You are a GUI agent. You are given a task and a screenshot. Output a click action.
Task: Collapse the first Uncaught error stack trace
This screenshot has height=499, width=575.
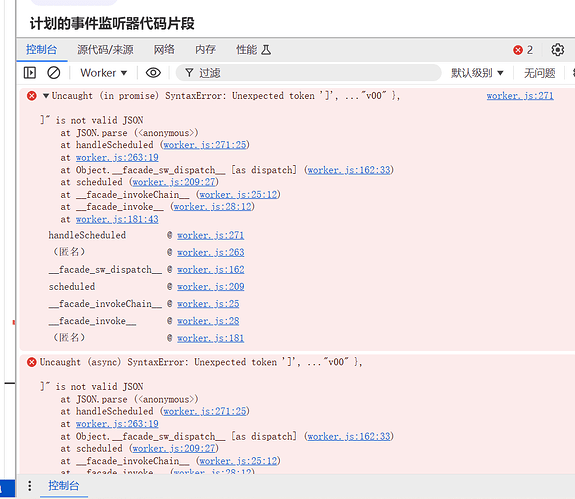(46, 96)
